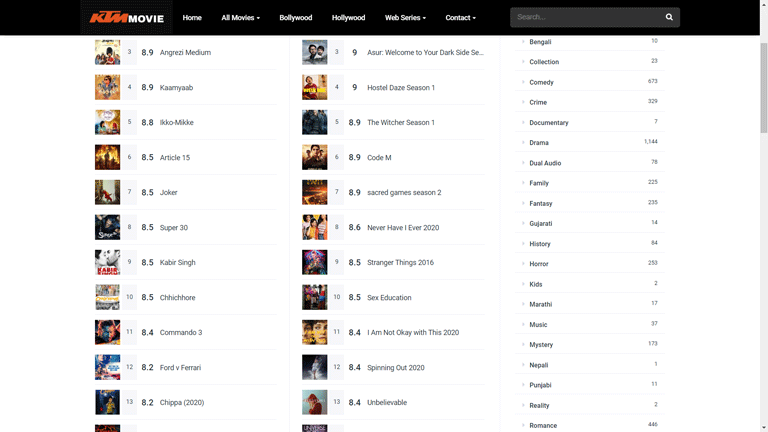Open the Dual Audio category
This screenshot has height=432, width=768.
545,163
